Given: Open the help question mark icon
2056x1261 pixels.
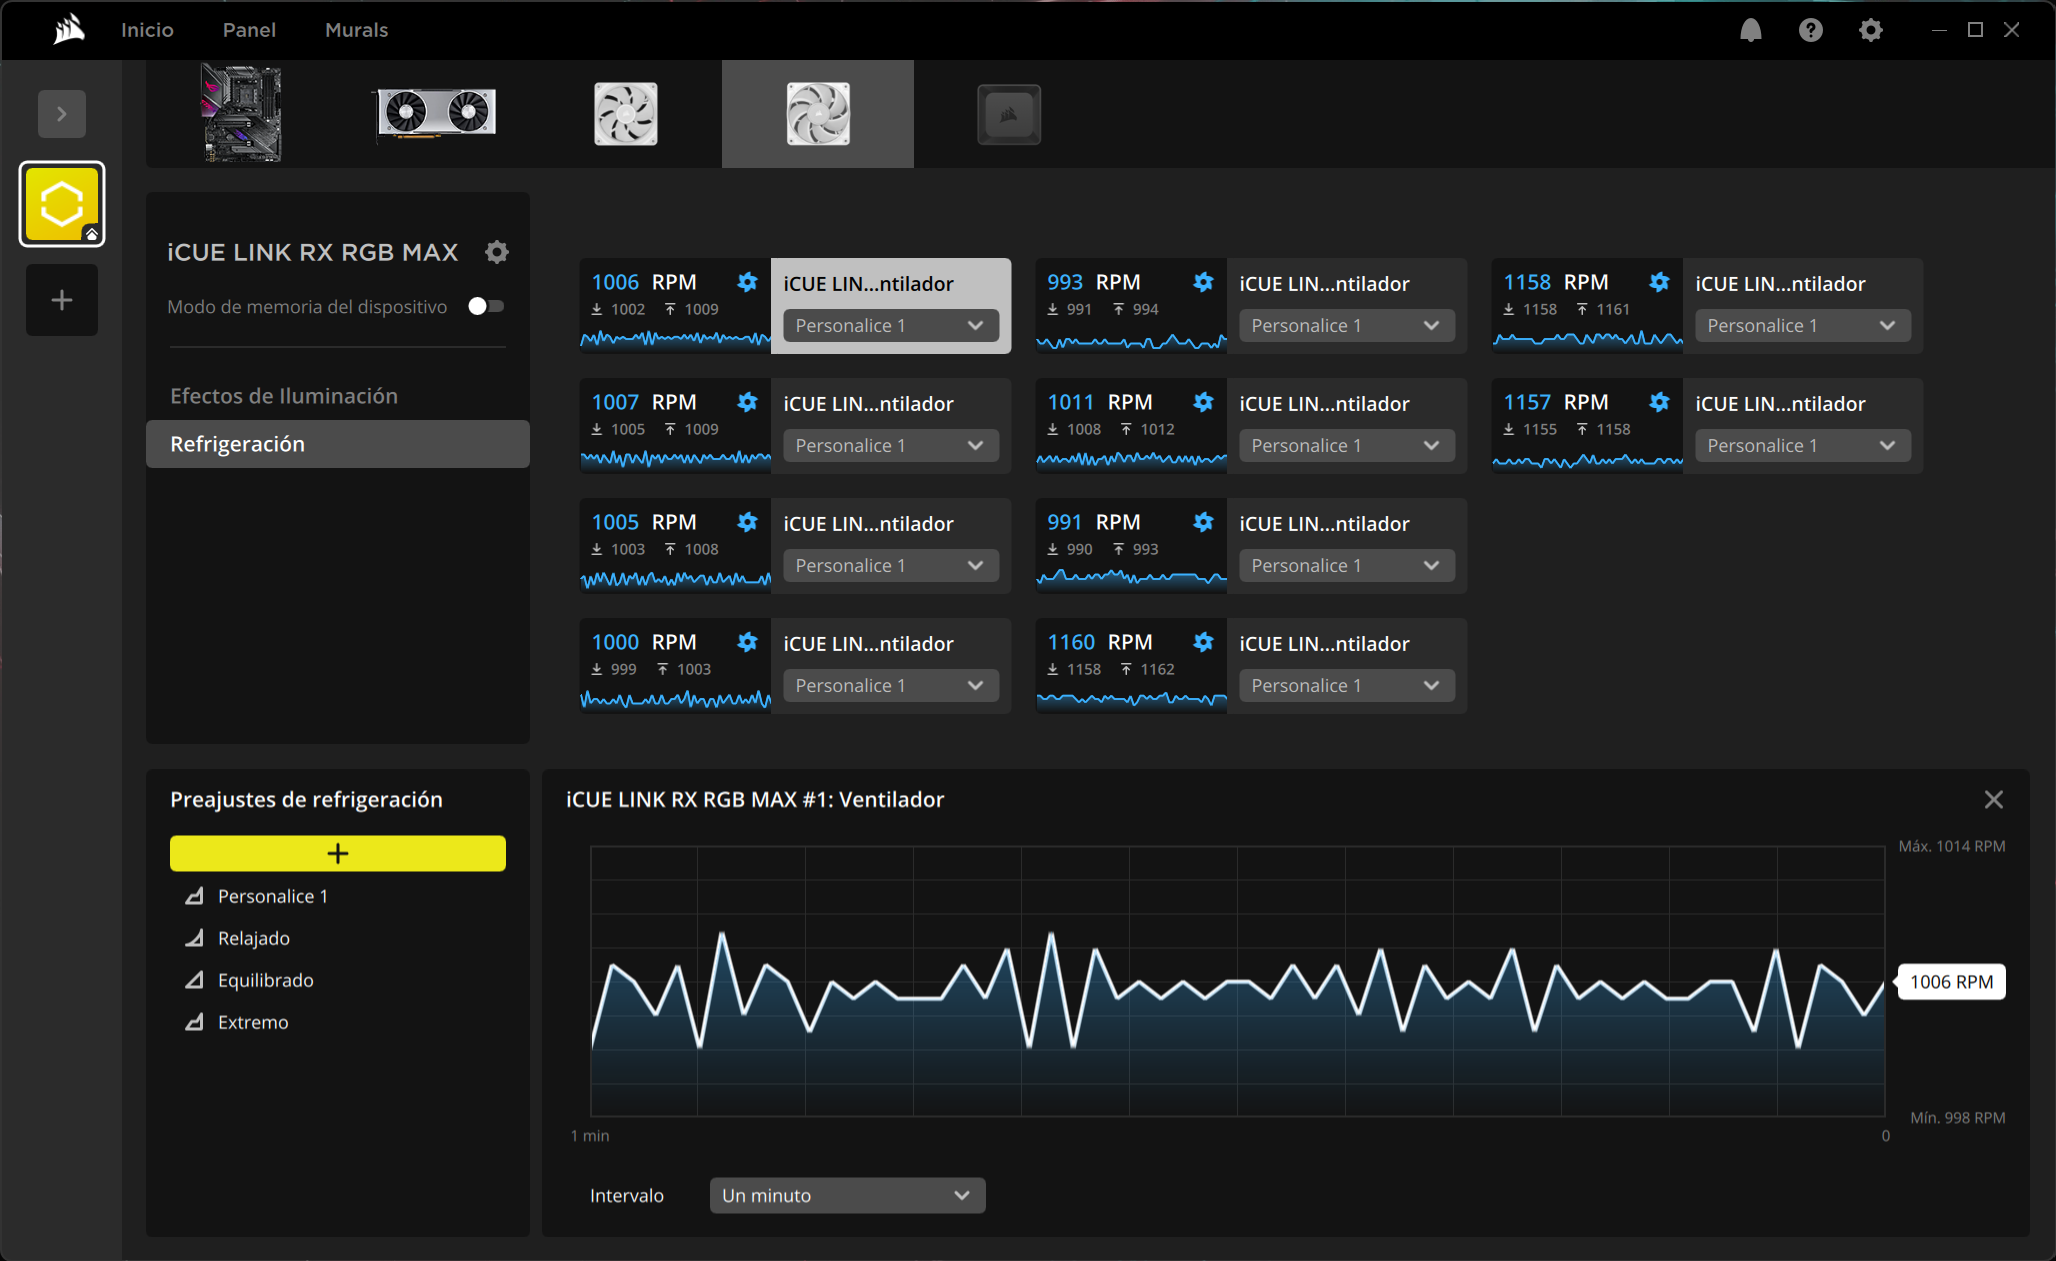Looking at the screenshot, I should (1810, 30).
